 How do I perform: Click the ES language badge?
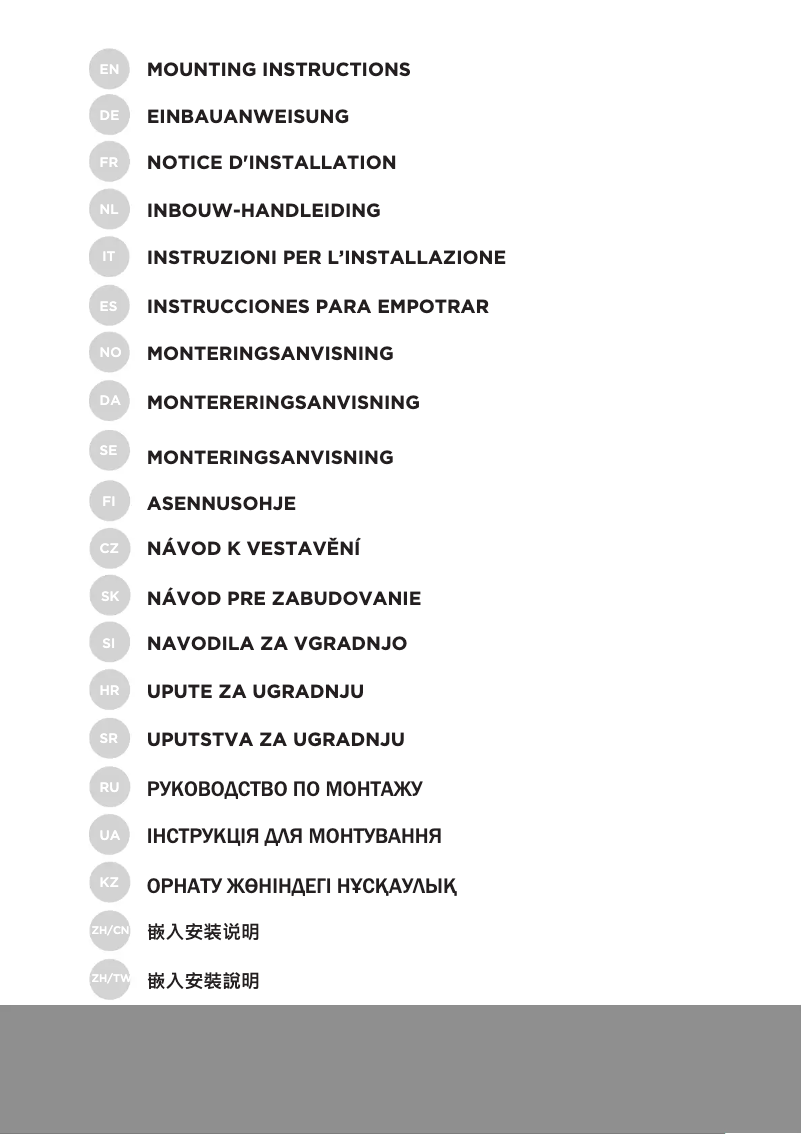pos(109,306)
